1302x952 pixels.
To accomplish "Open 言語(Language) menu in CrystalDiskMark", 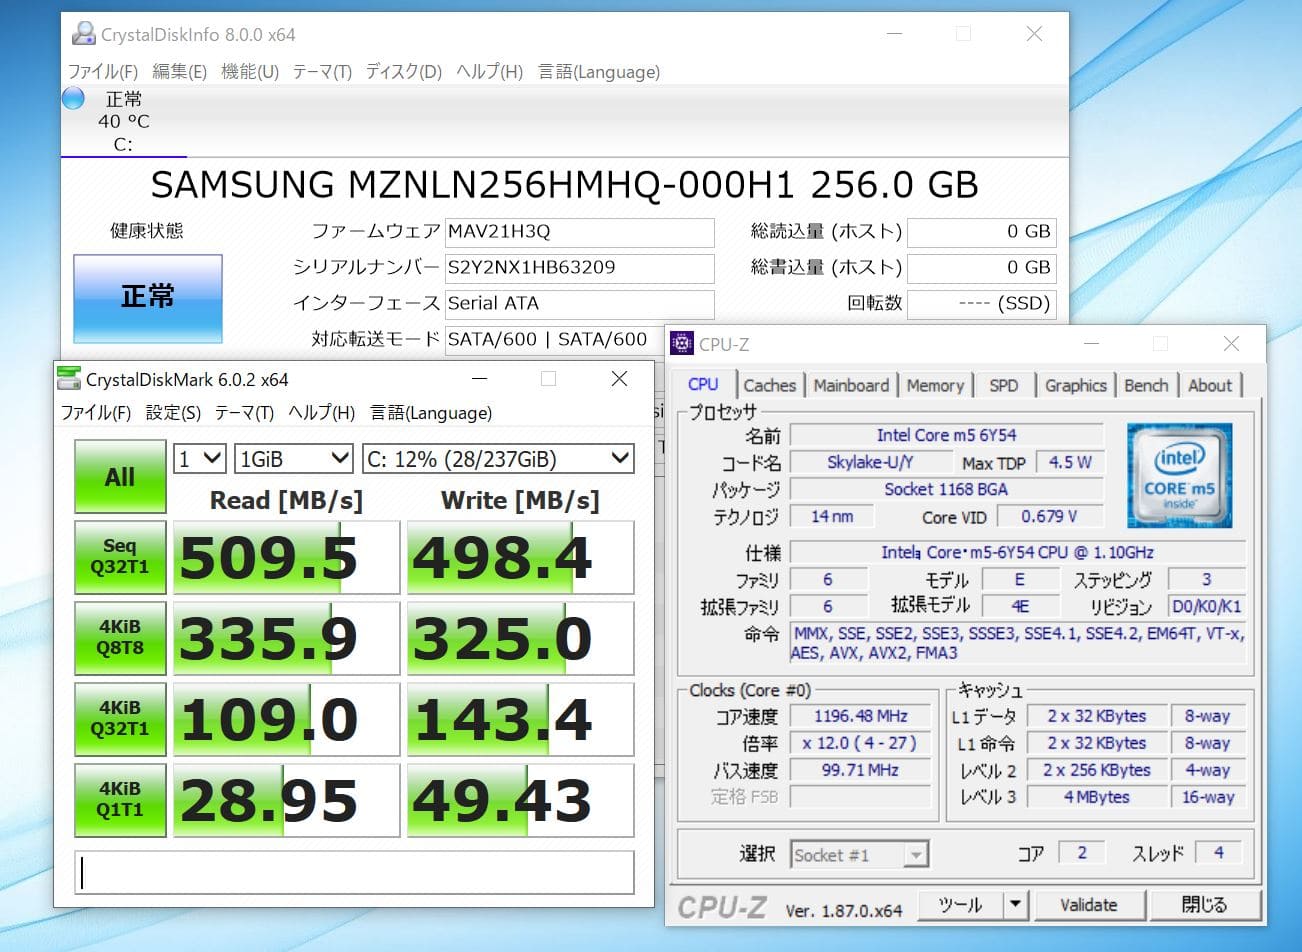I will coord(431,412).
